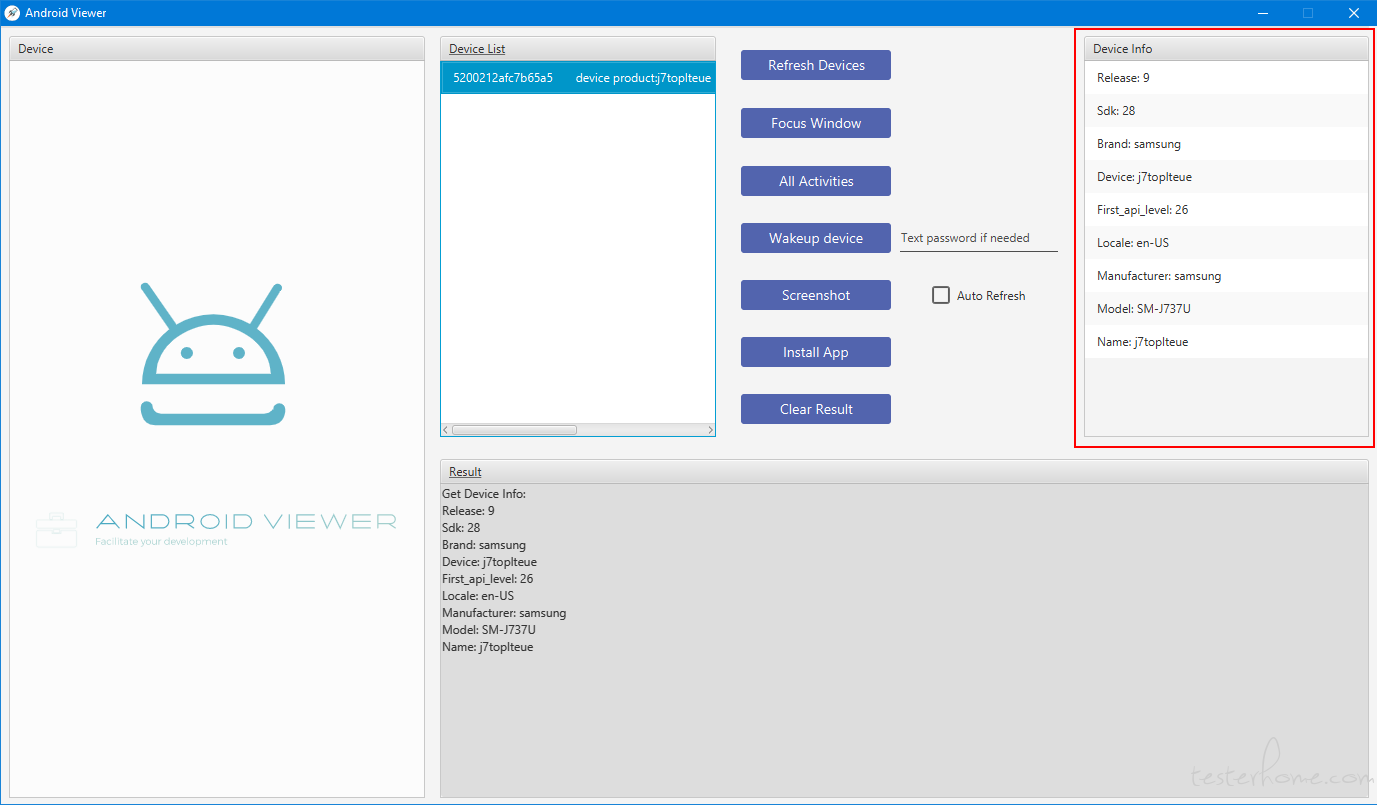Select 'Name: j7toplteue' in Device Info
The height and width of the screenshot is (805, 1377).
[x=1226, y=342]
